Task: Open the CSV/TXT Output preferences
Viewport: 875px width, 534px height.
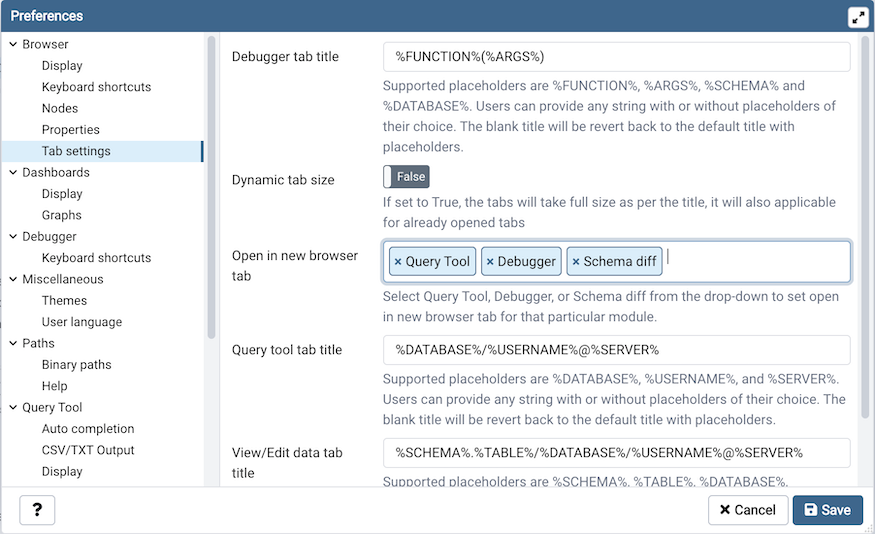Action: coord(88,450)
